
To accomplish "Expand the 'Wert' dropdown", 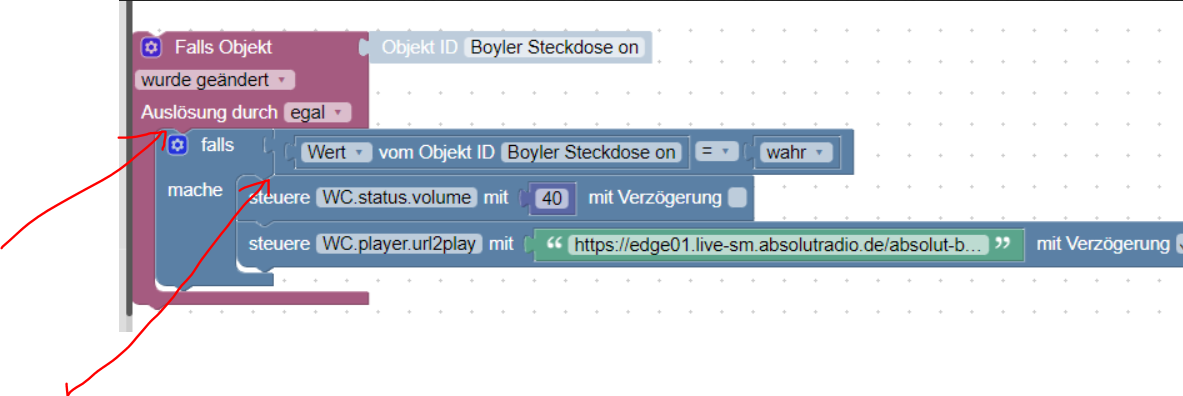I will [x=336, y=152].
